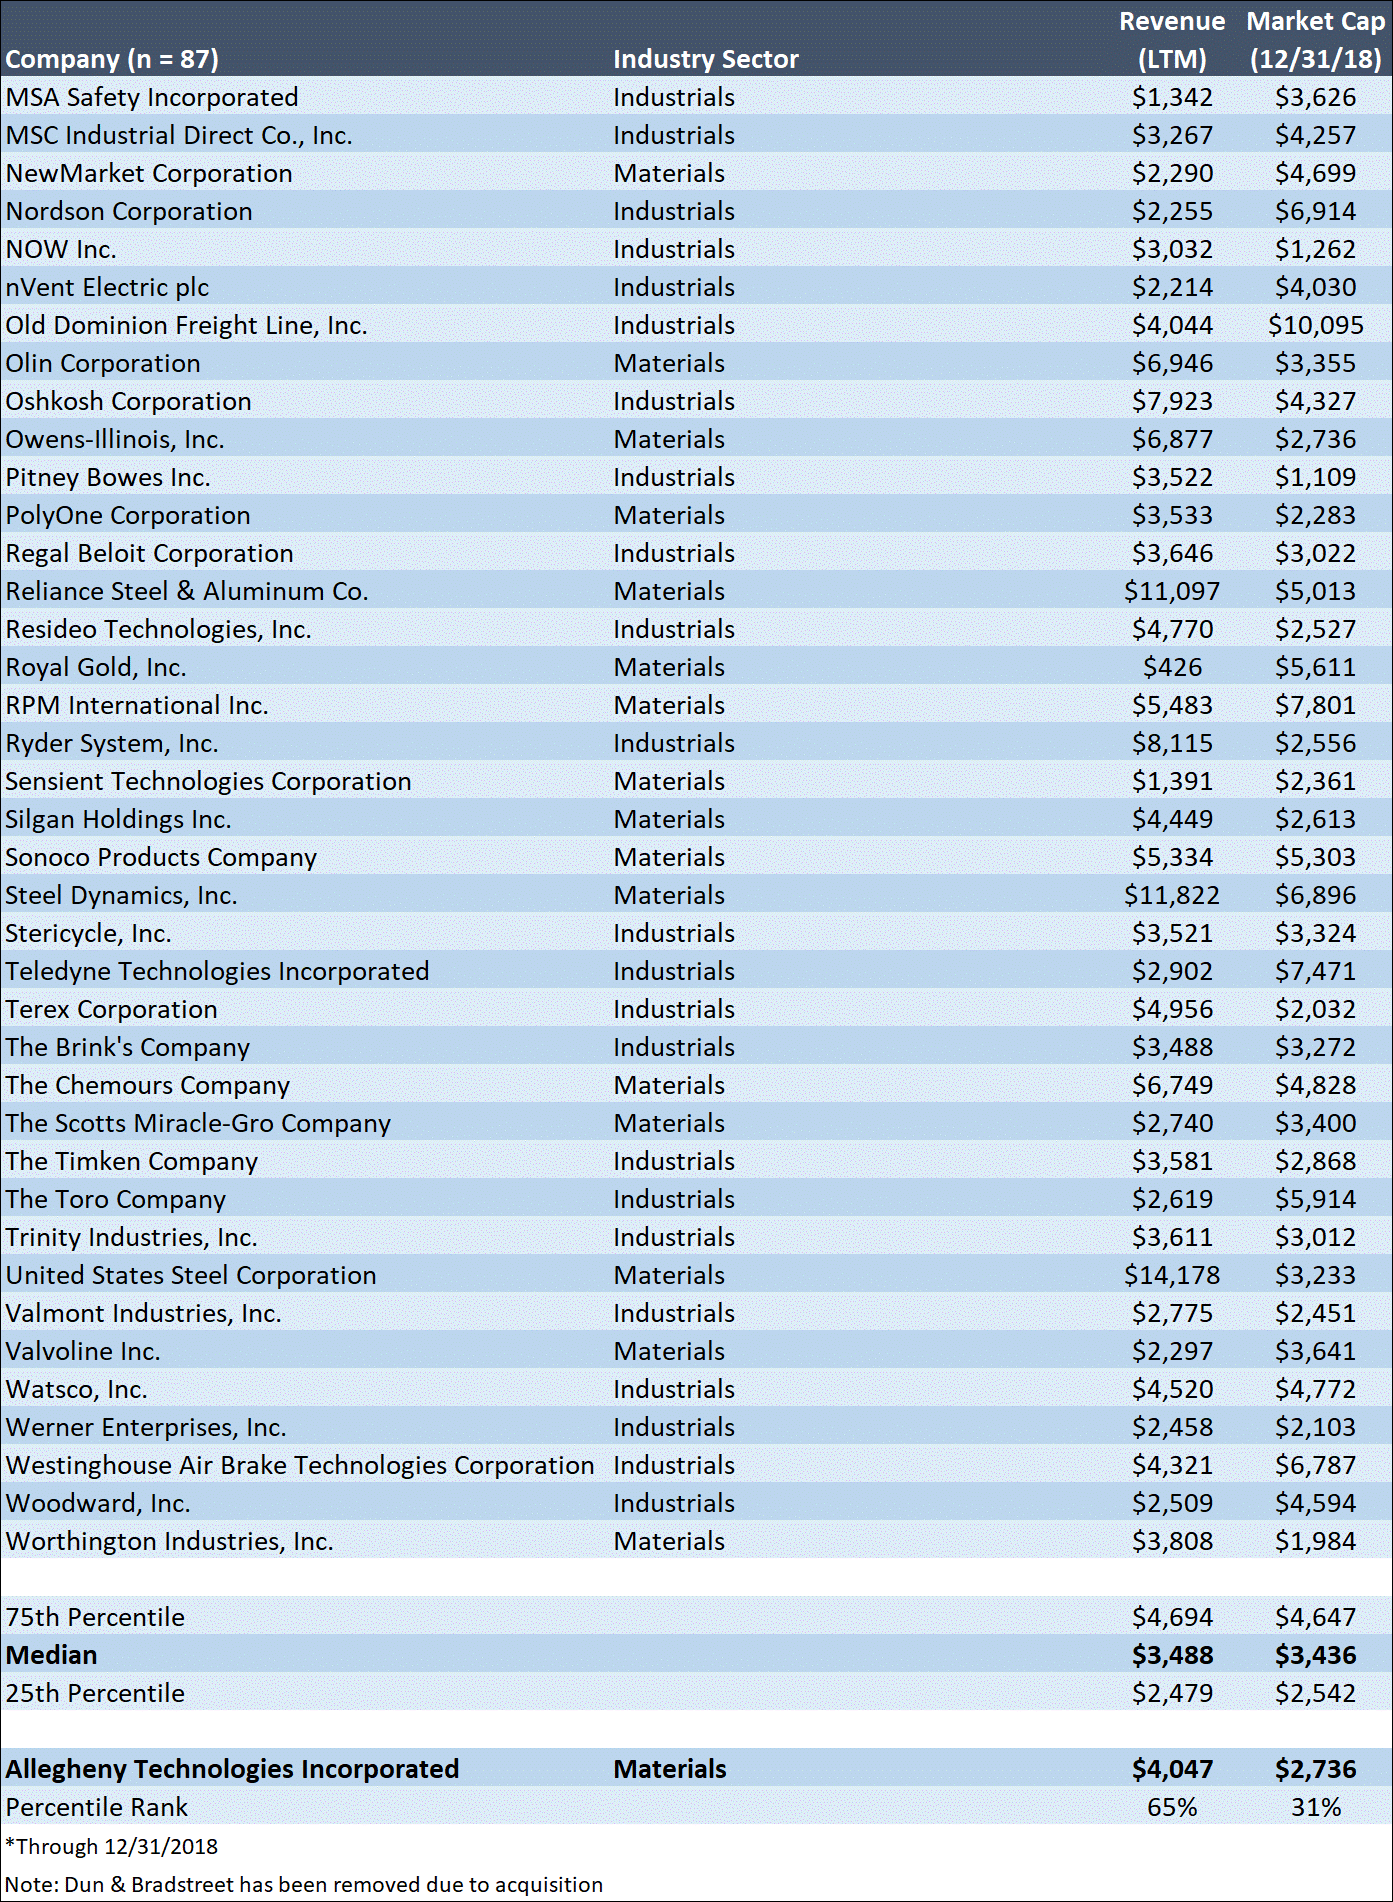Select 'Steel Dynamics, Inc.' cell

[121, 895]
